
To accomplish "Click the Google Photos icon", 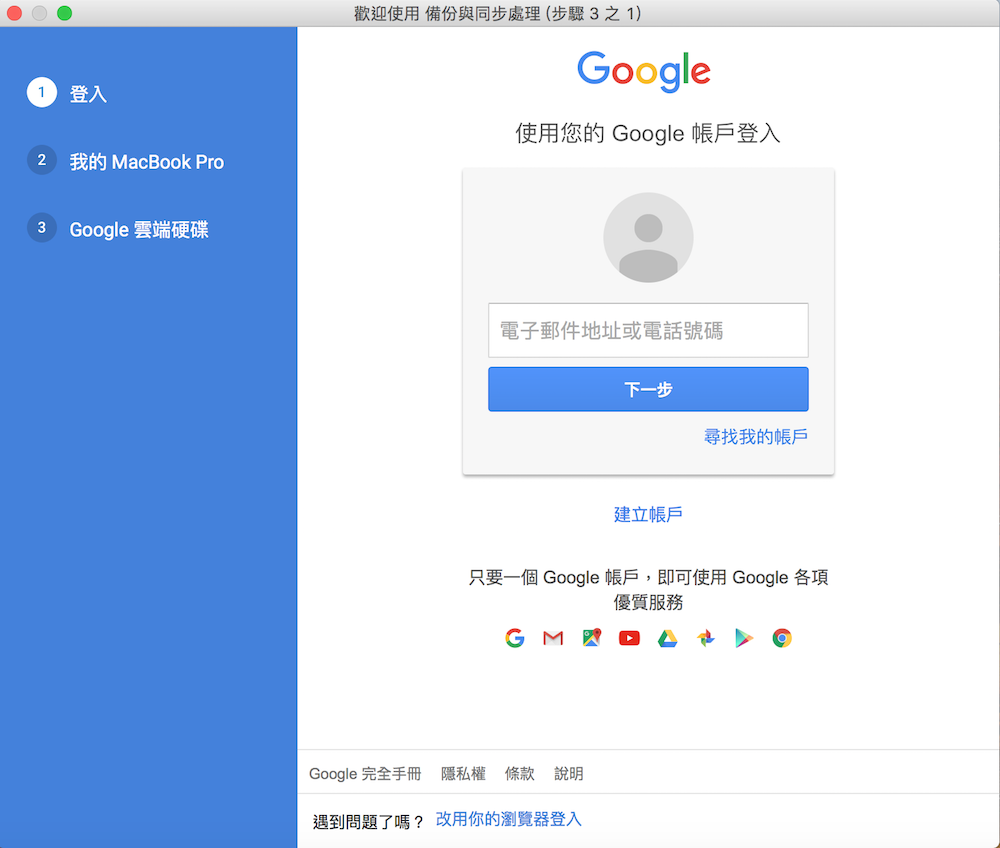I will point(705,637).
